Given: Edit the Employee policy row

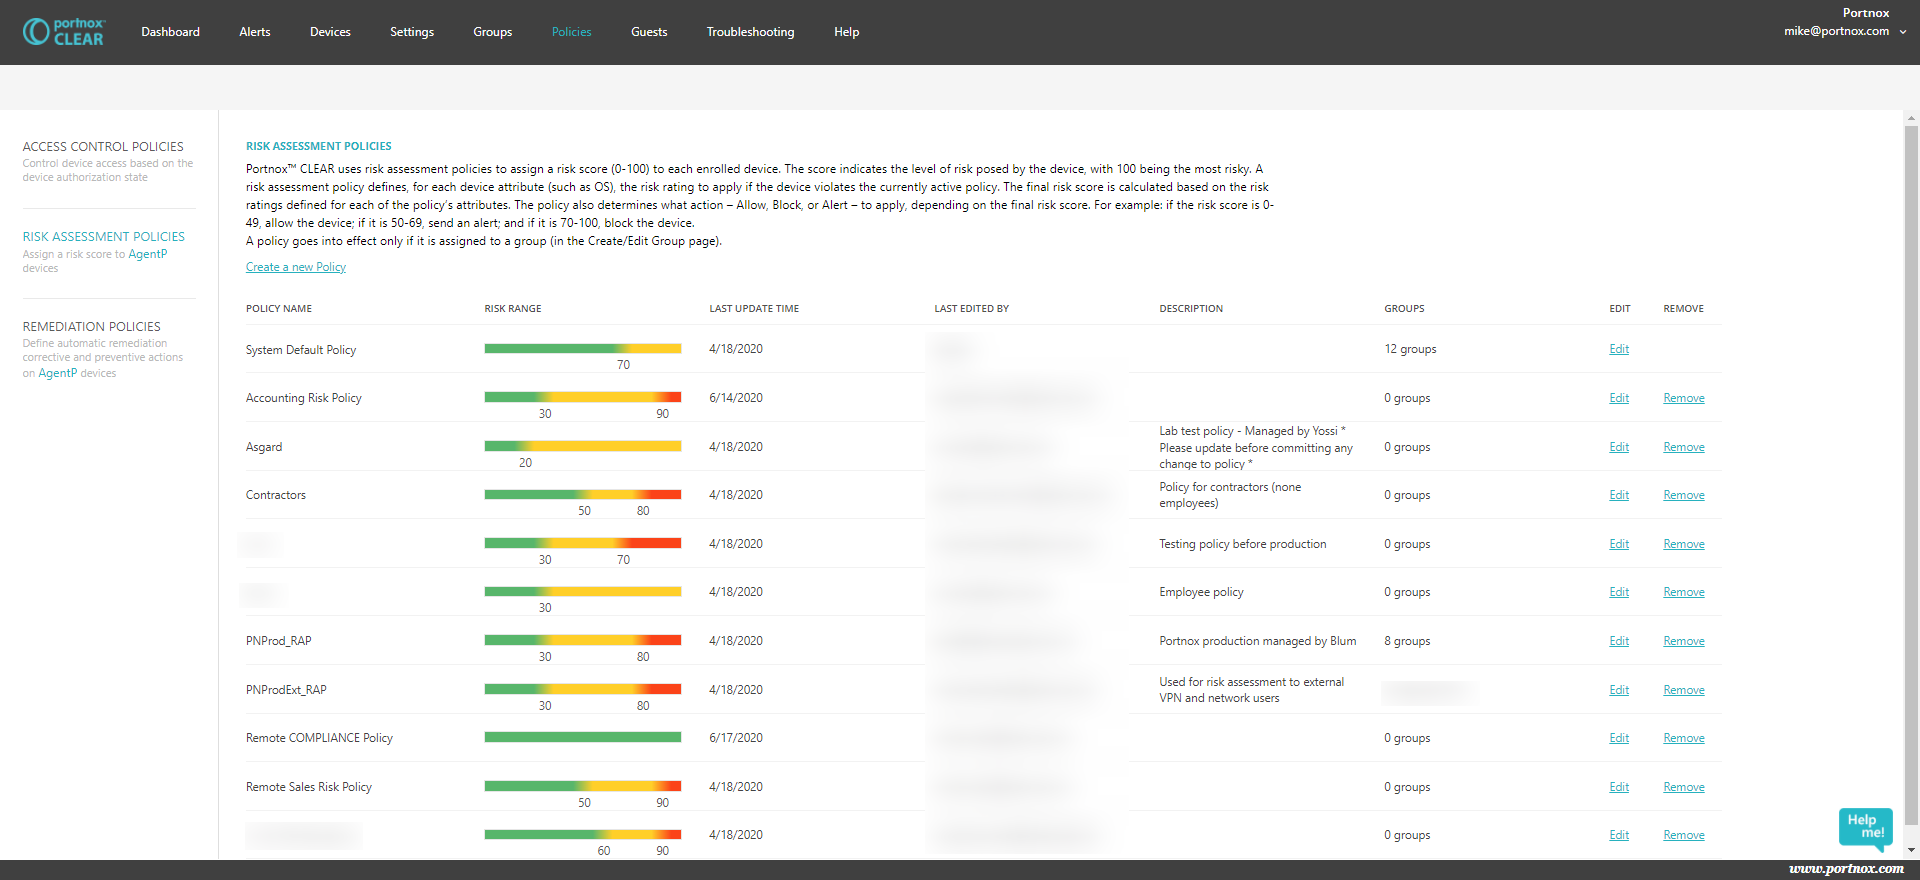Looking at the screenshot, I should pyautogui.click(x=1619, y=592).
